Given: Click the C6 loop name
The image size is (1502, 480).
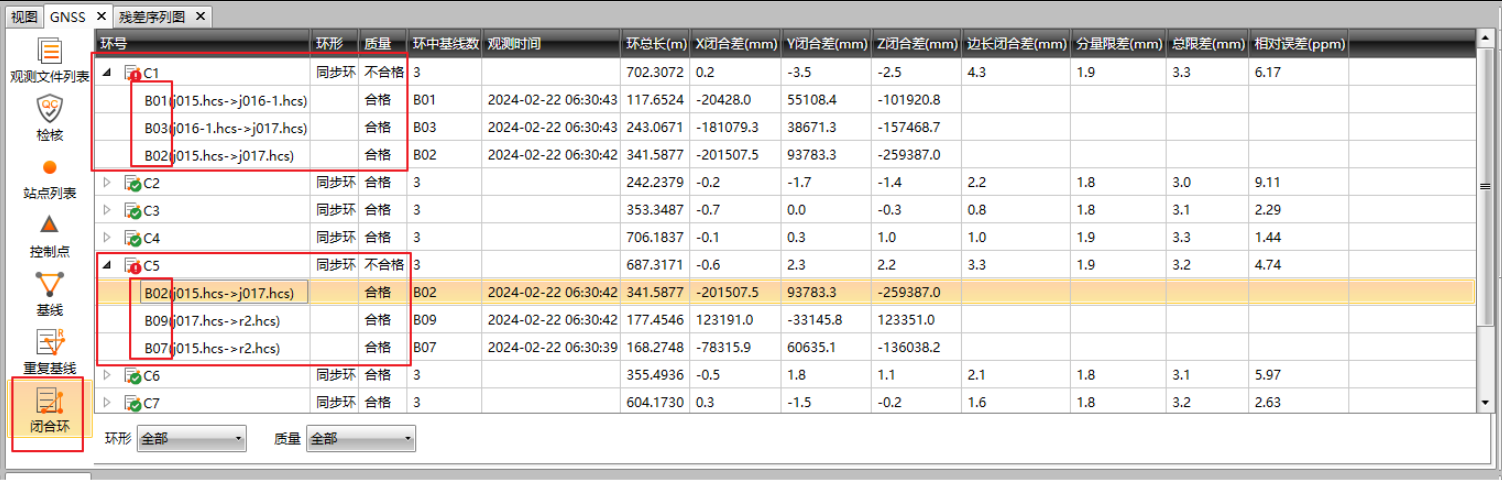Looking at the screenshot, I should coord(152,376).
